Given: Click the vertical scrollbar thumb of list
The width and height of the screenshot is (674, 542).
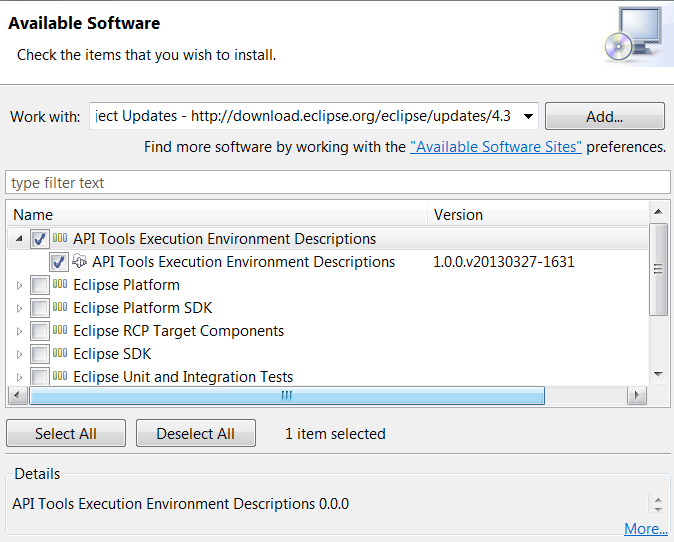Looking at the screenshot, I should 658,269.
